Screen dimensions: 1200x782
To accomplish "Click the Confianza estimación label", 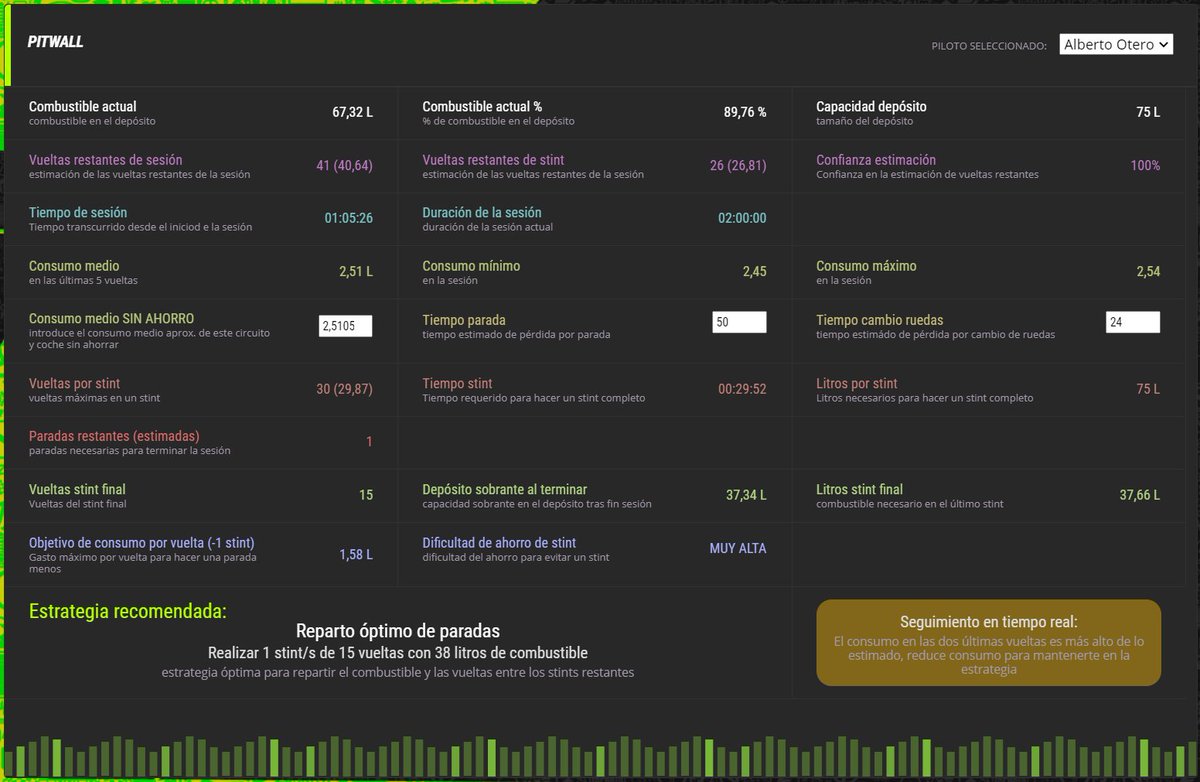I will pyautogui.click(x=876, y=160).
